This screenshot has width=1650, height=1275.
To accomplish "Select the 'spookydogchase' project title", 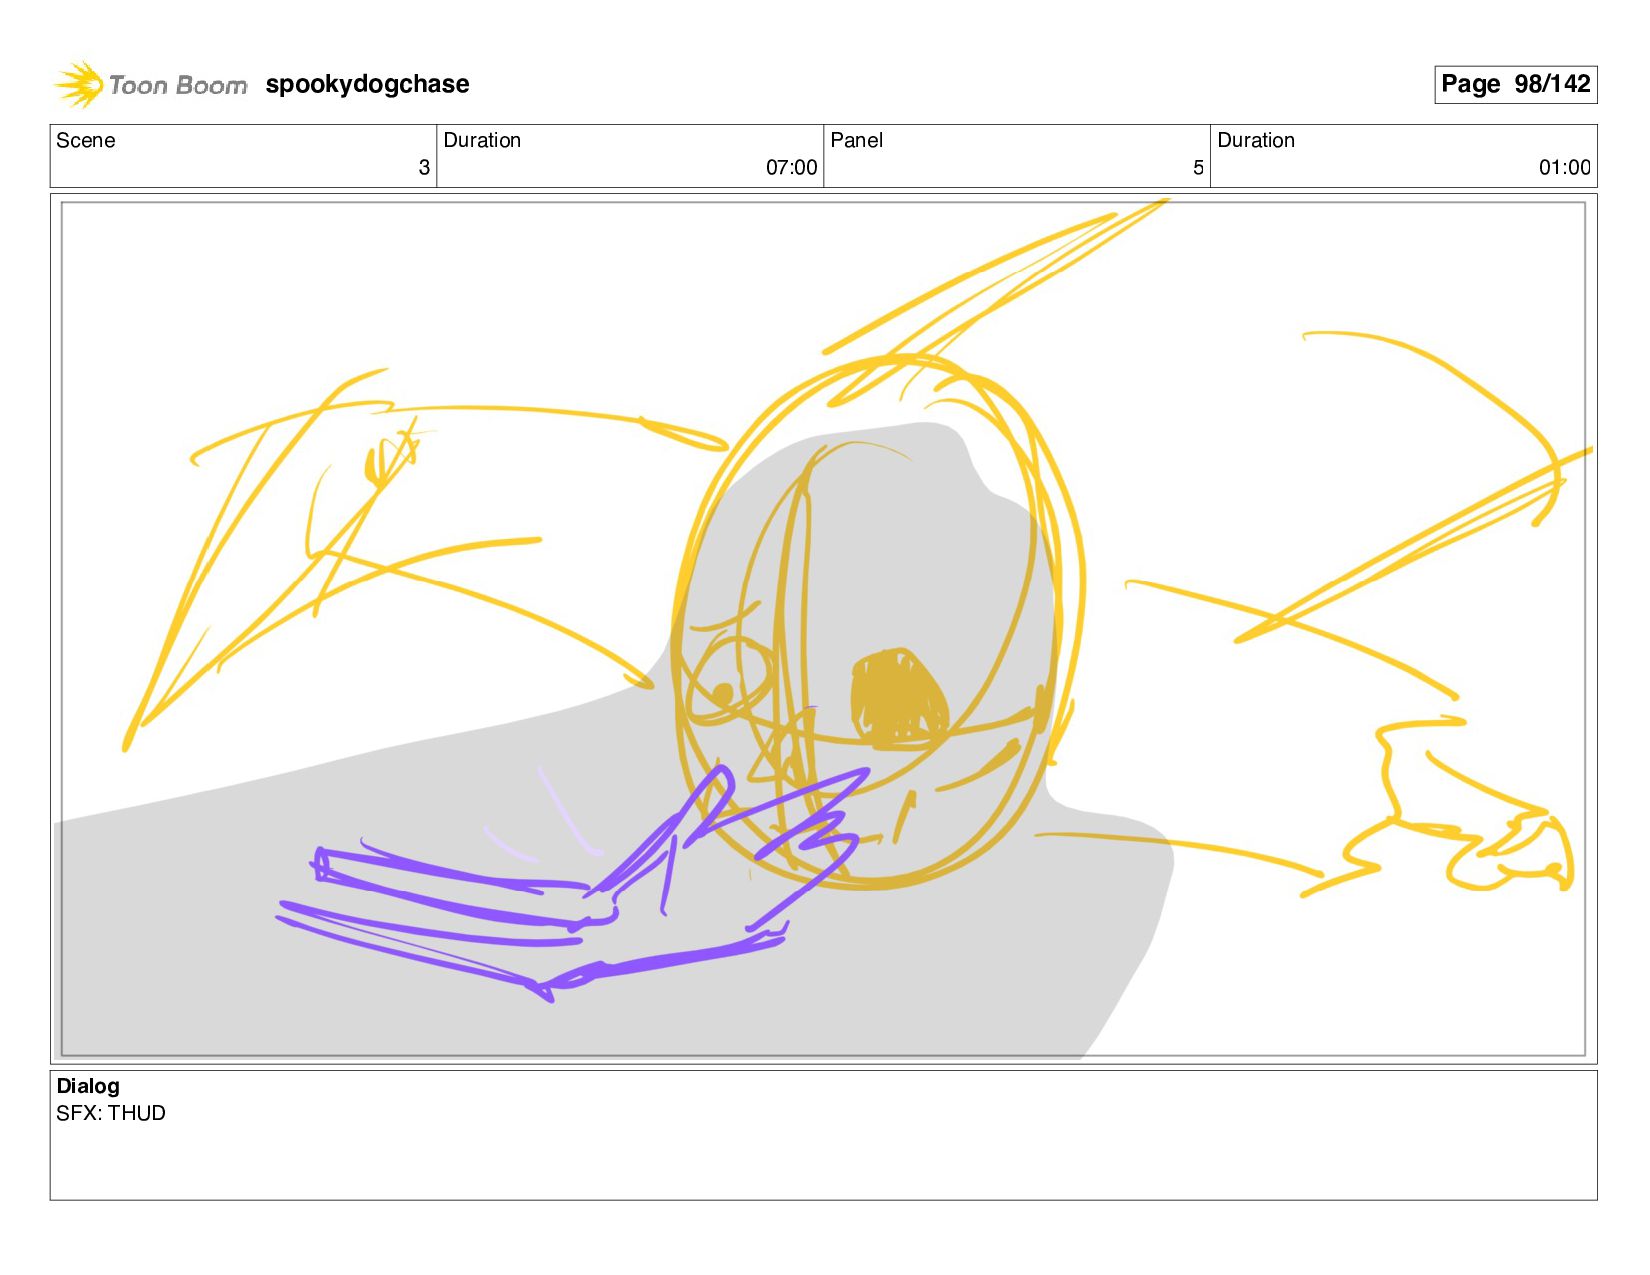I will [367, 84].
